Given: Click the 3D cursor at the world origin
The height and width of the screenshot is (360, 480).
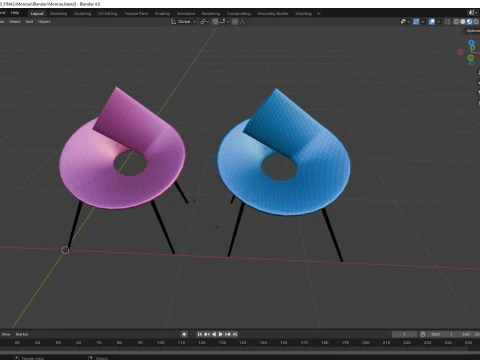Looking at the screenshot, I should coord(65,250).
